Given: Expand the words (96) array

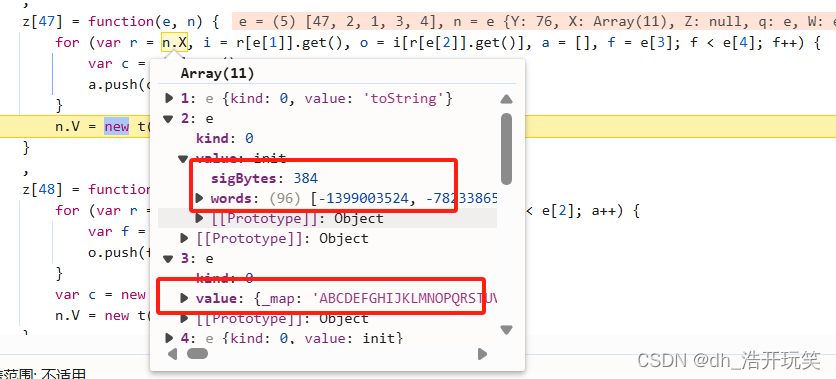Looking at the screenshot, I should (199, 199).
